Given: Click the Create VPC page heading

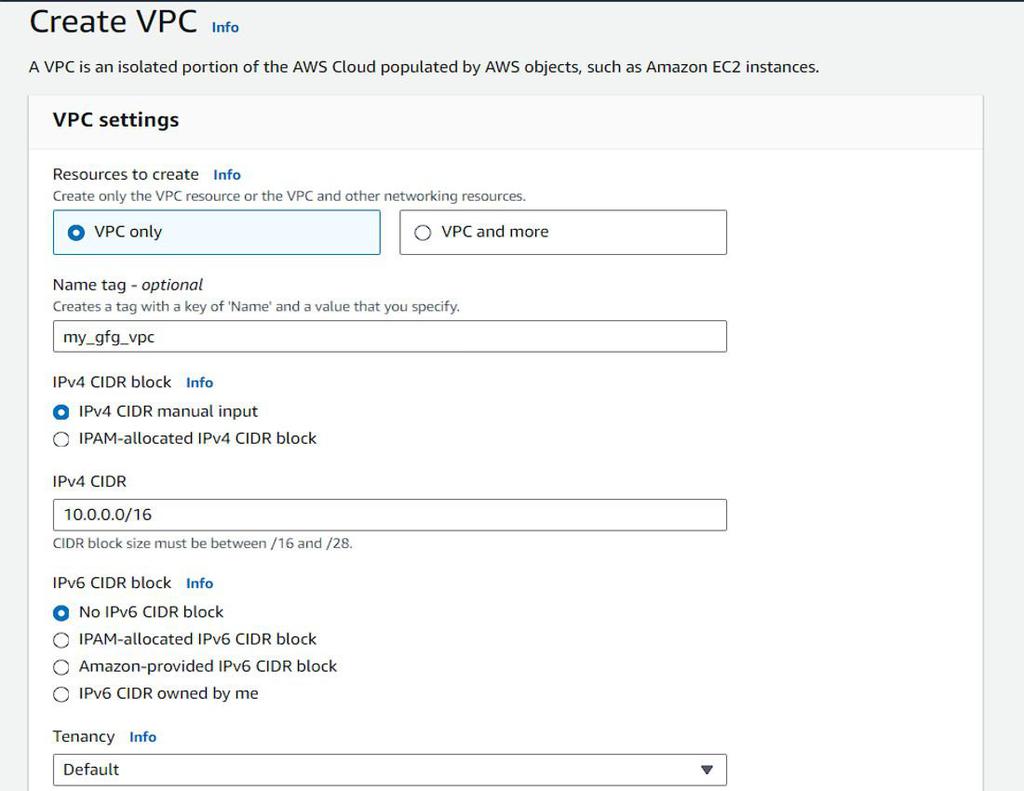Looking at the screenshot, I should click(x=113, y=22).
